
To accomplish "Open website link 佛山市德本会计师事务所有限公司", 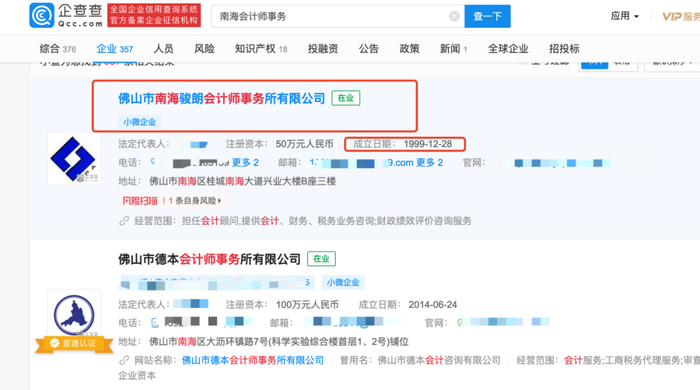I will (253, 361).
